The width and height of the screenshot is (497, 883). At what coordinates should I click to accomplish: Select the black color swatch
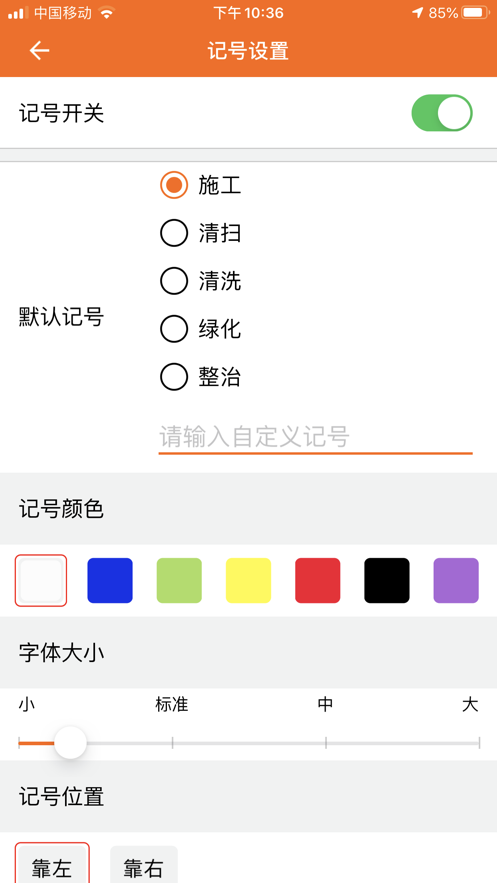[387, 581]
